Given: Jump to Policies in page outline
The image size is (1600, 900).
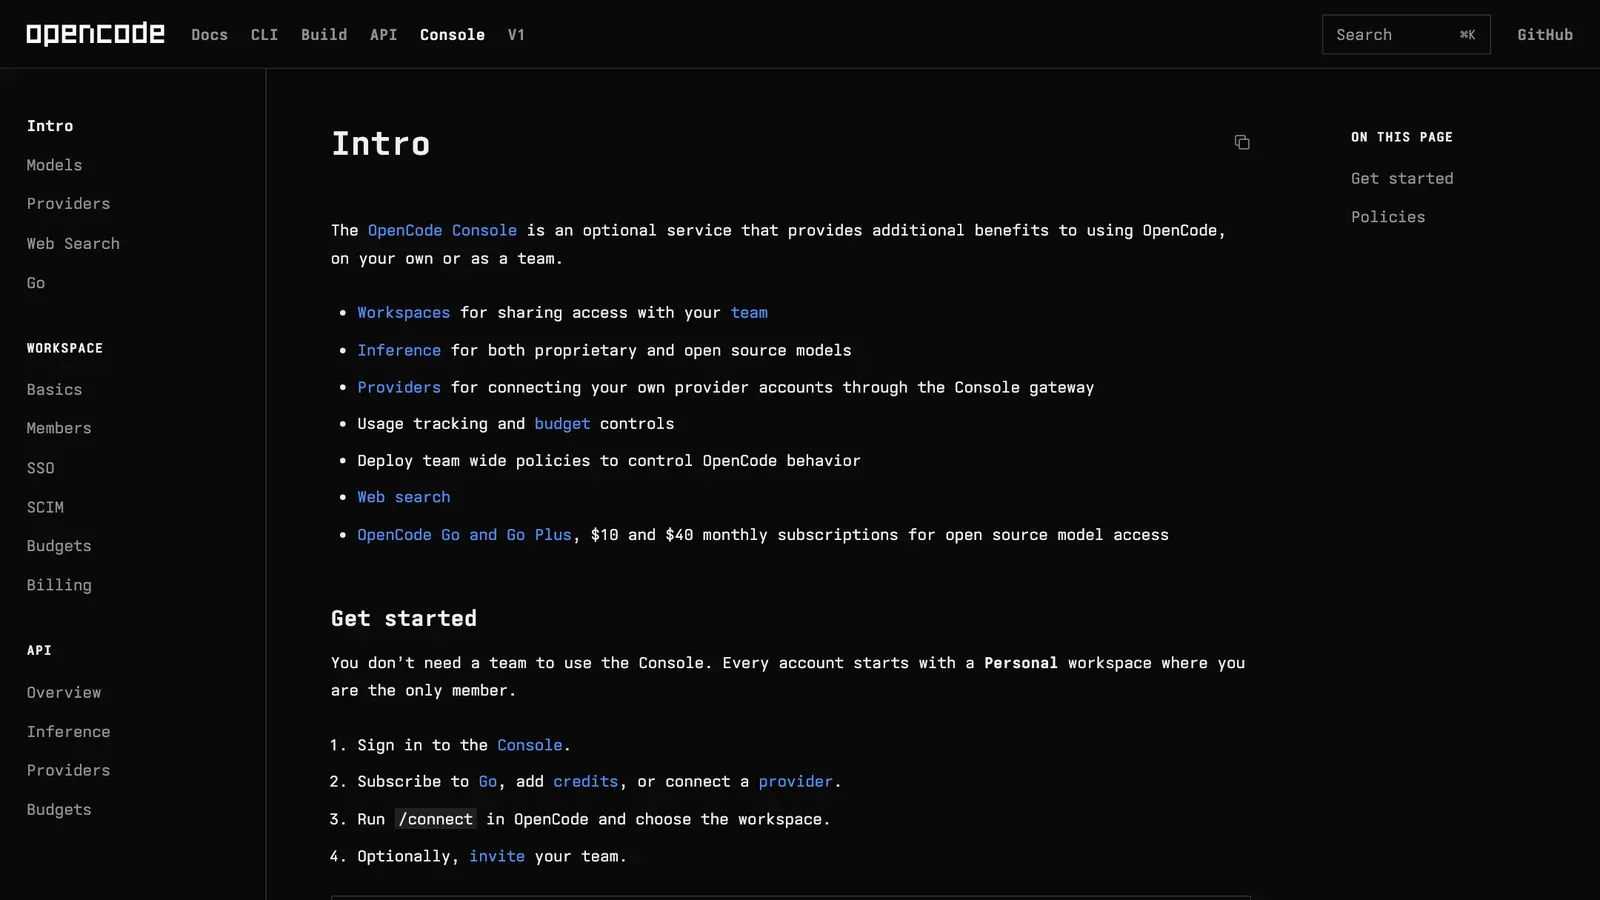Looking at the screenshot, I should pyautogui.click(x=1388, y=217).
